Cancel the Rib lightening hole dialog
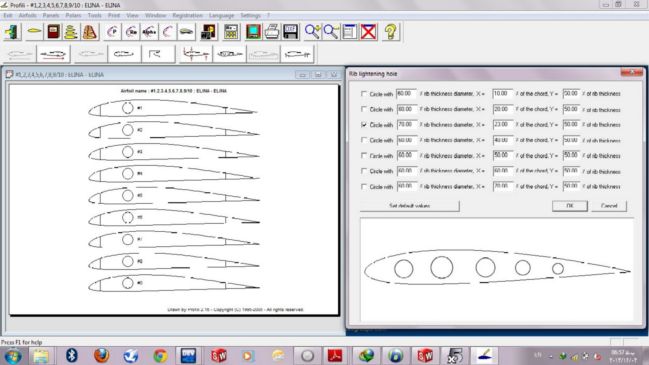 point(609,206)
